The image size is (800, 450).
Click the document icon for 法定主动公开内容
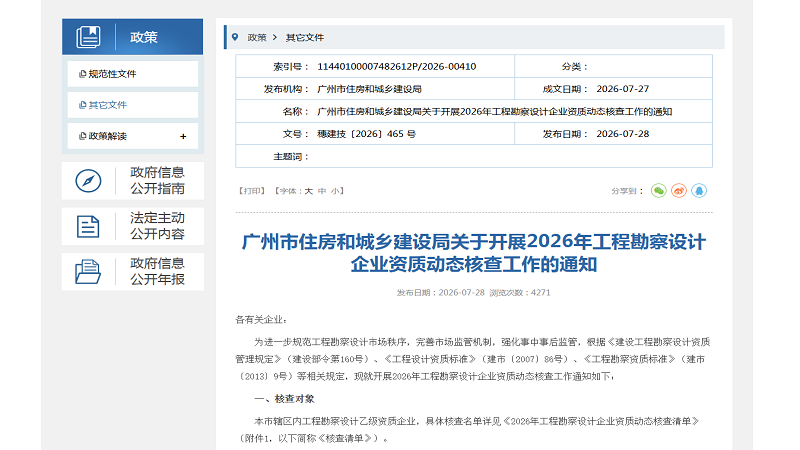pos(88,227)
